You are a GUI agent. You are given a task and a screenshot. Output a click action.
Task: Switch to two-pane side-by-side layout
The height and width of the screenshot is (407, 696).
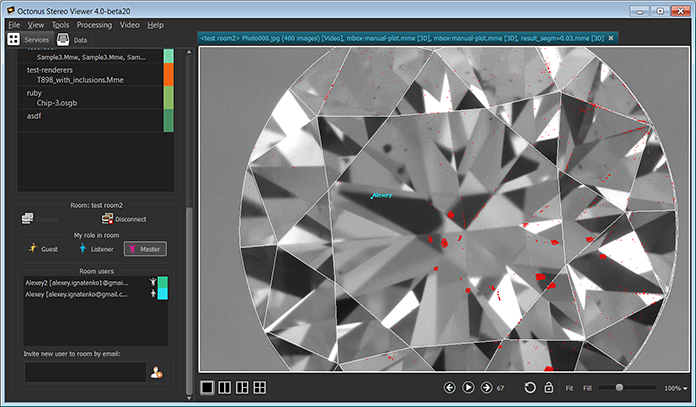[x=225, y=387]
